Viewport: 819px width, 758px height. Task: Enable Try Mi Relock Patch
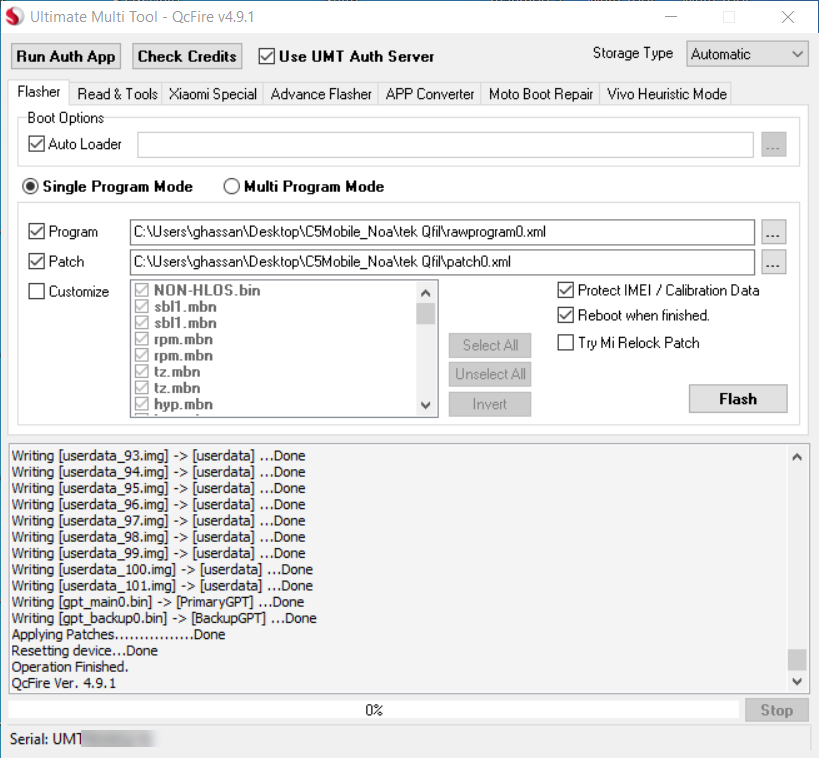click(x=566, y=343)
